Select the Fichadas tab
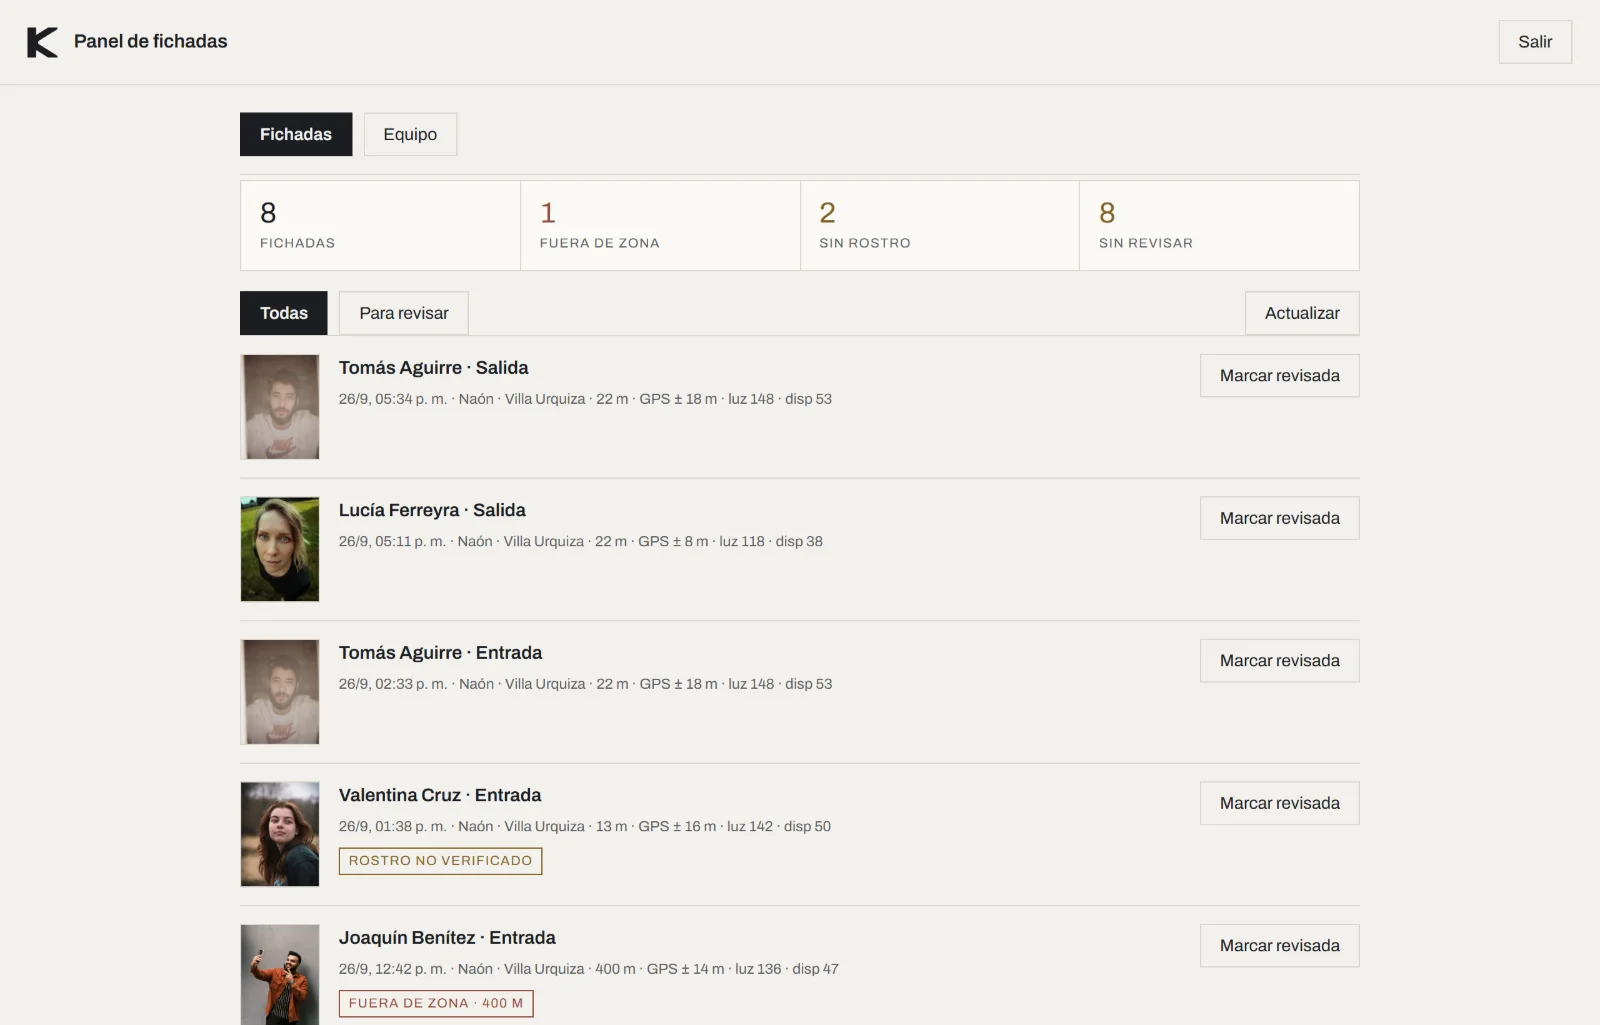1600x1025 pixels. pos(296,134)
